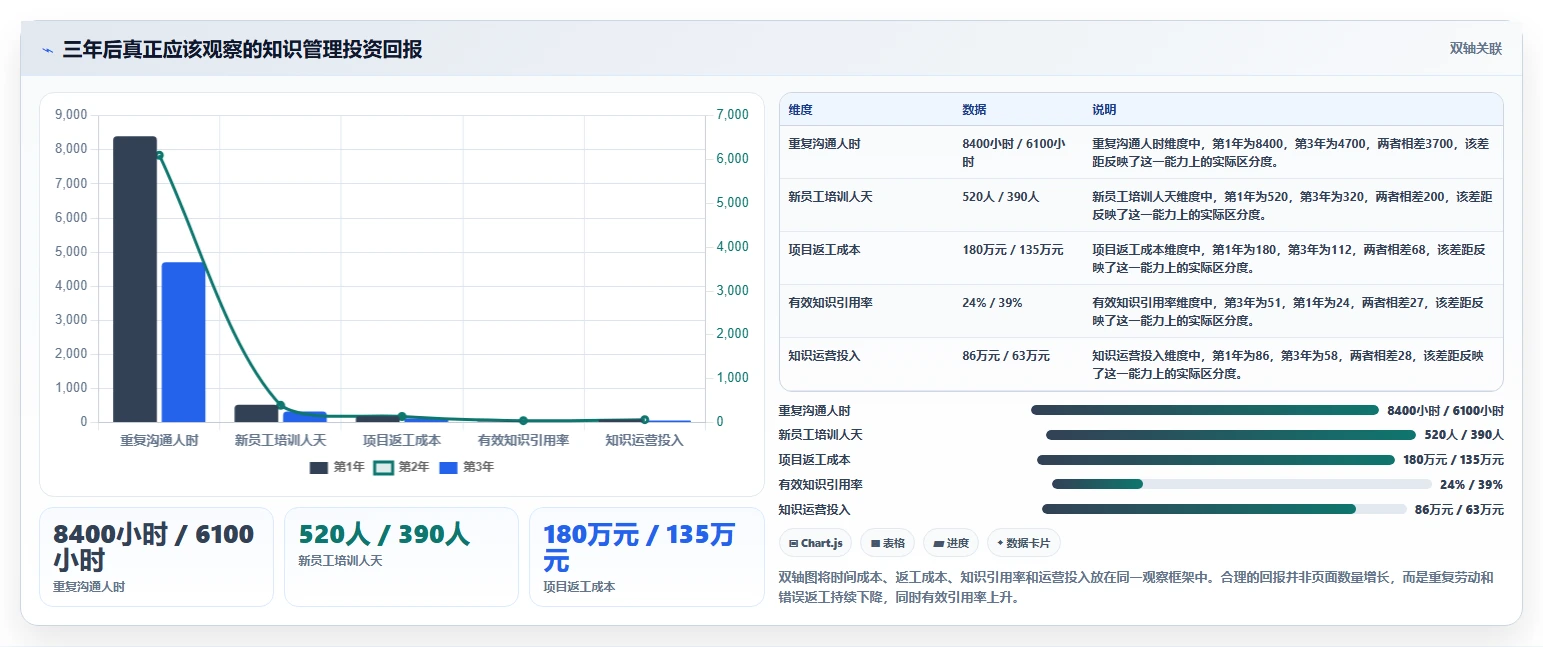Click the 有效知识引用率 x-axis label

click(x=523, y=440)
